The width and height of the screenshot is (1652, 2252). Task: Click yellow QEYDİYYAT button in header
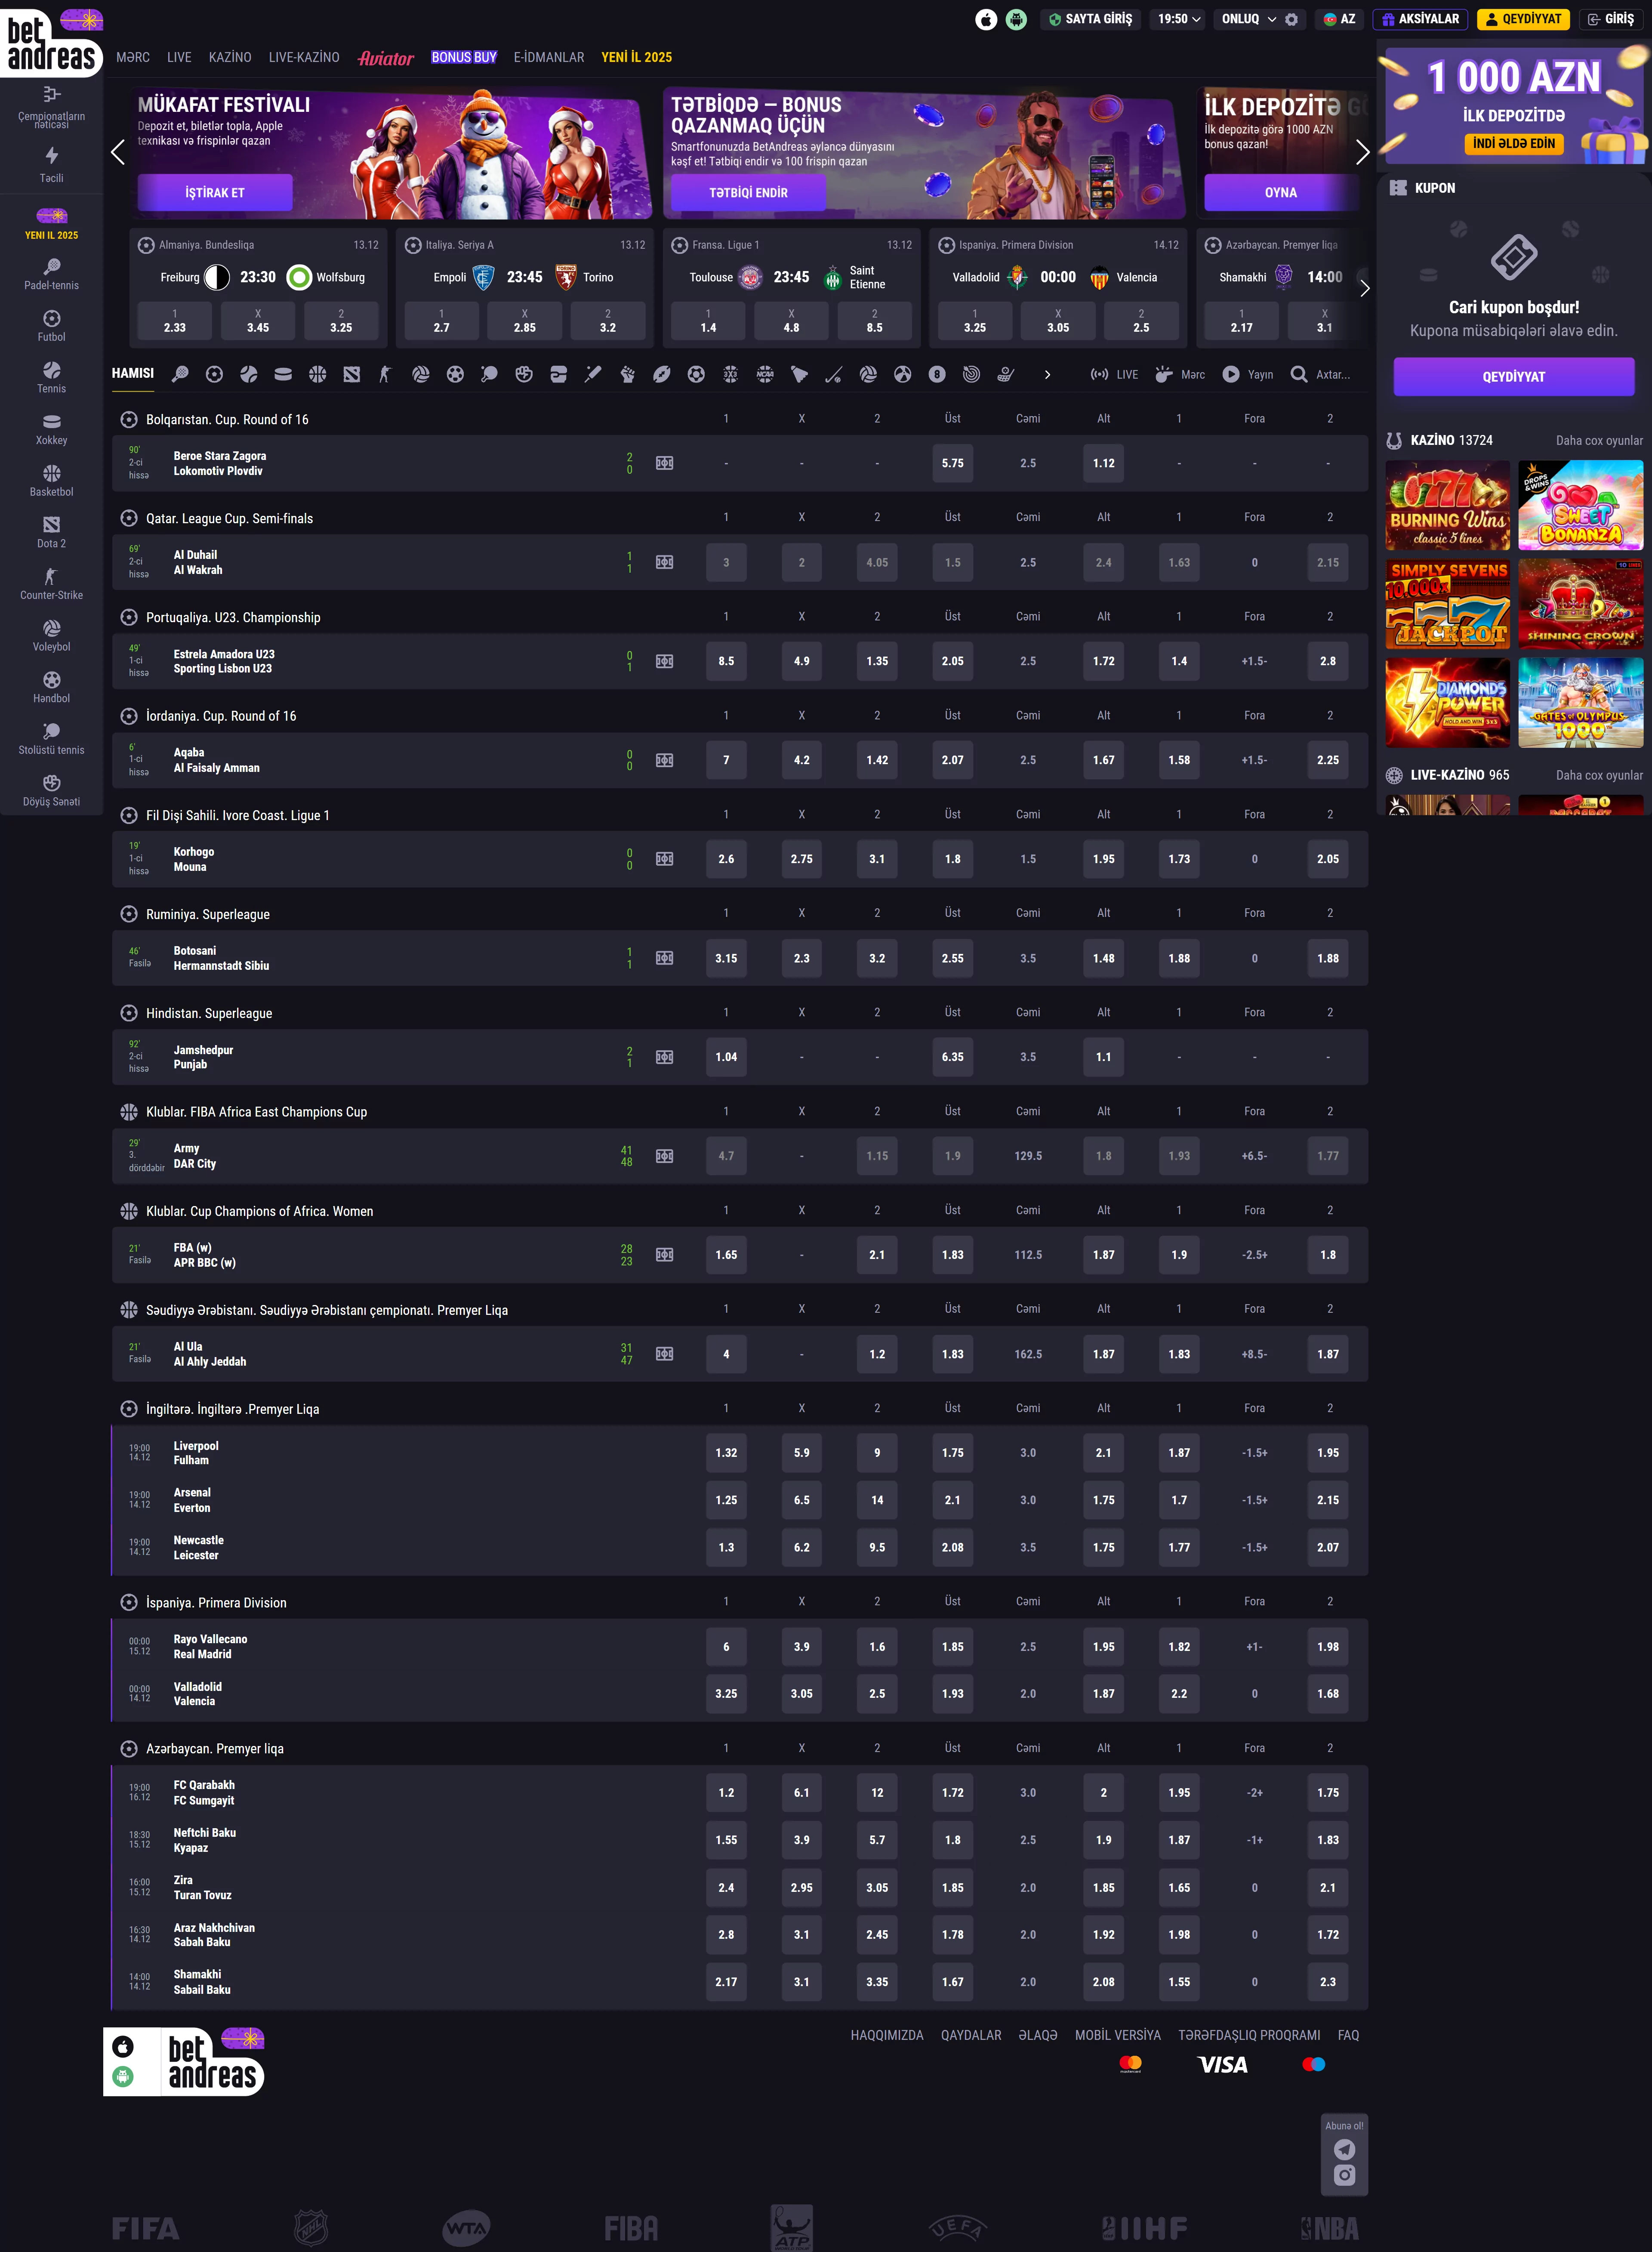[x=1523, y=19]
